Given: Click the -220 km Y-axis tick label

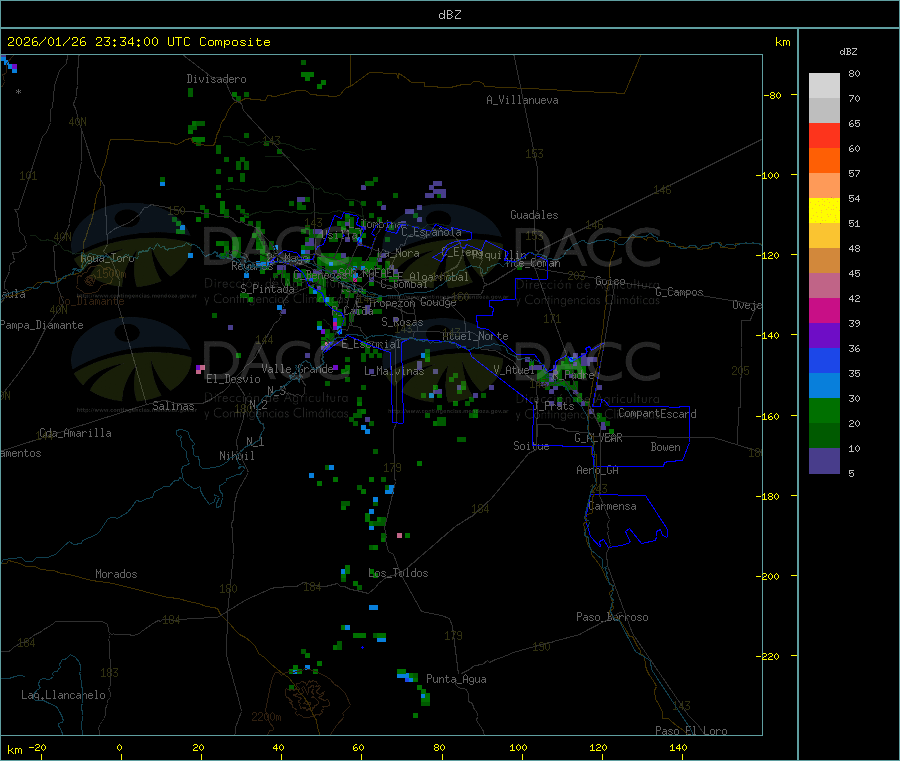Looking at the screenshot, I should click(x=770, y=657).
